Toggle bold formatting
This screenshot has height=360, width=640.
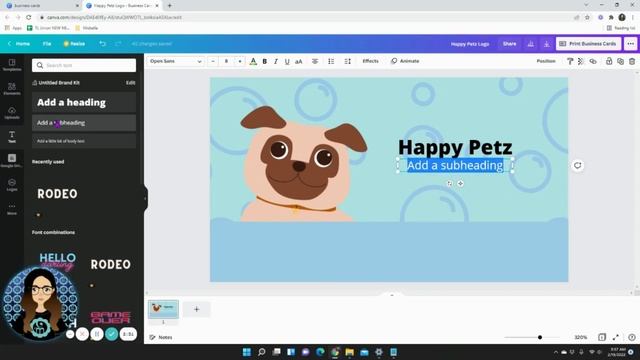click(x=264, y=61)
